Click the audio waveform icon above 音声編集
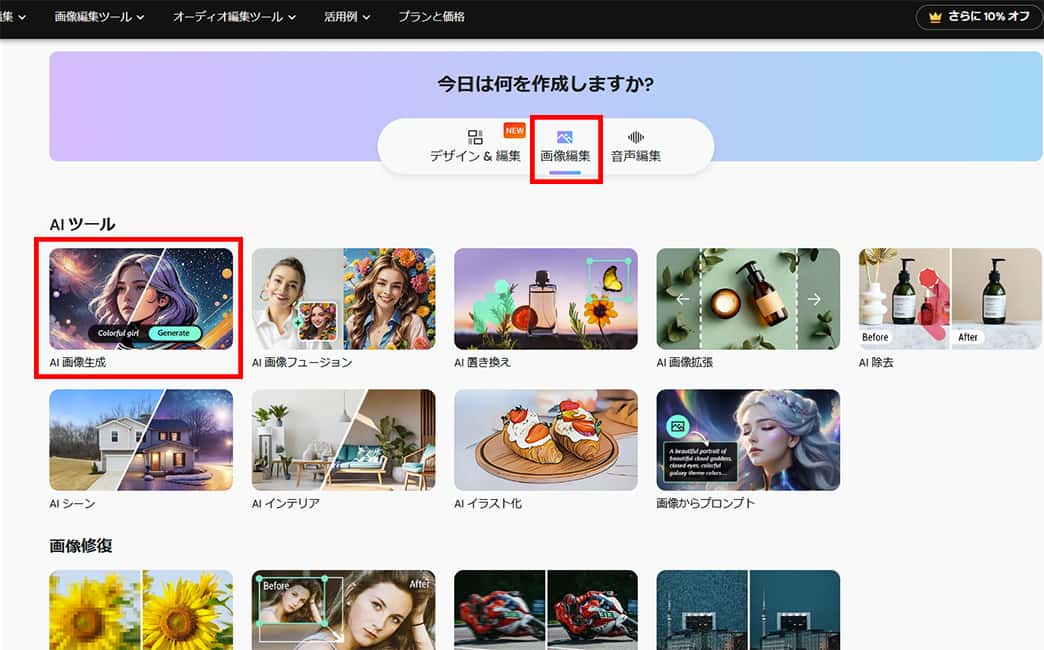Viewport: 1044px width, 650px height. point(636,137)
